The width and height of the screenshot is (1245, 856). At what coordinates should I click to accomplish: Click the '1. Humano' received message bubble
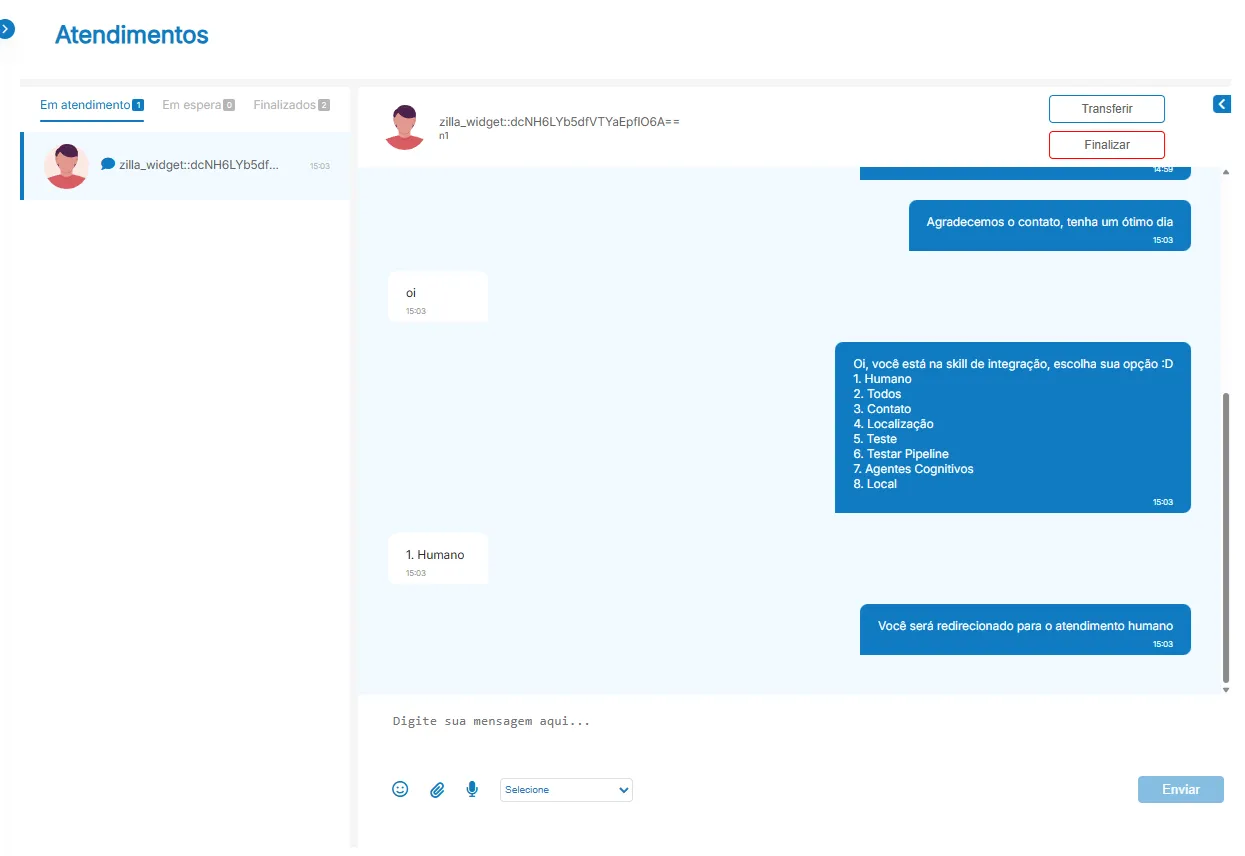pyautogui.click(x=438, y=558)
